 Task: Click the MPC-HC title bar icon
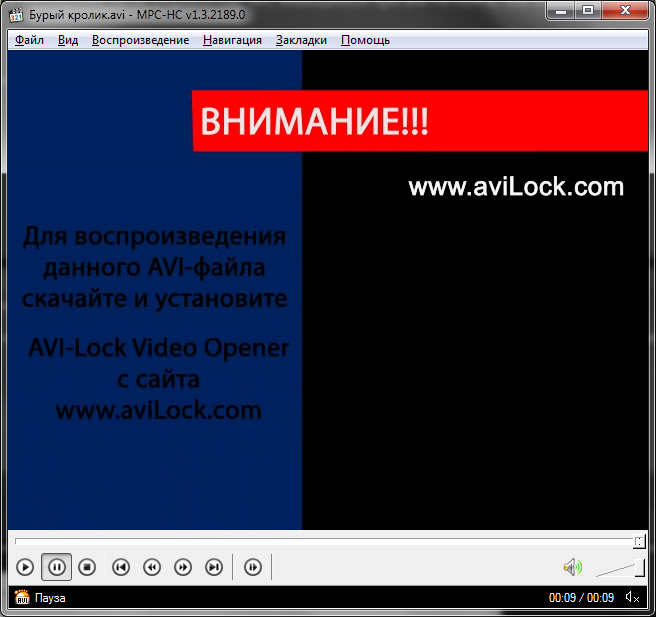point(16,15)
